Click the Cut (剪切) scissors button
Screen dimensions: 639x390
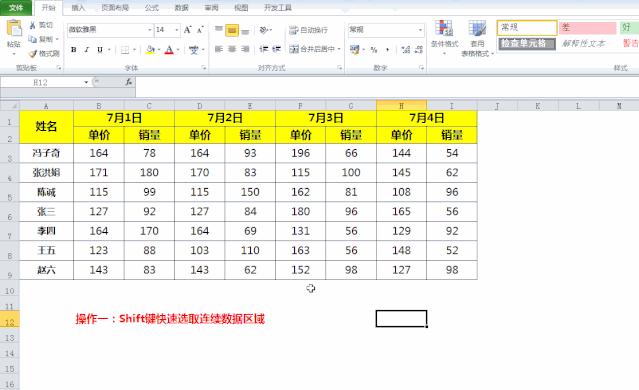(41, 25)
